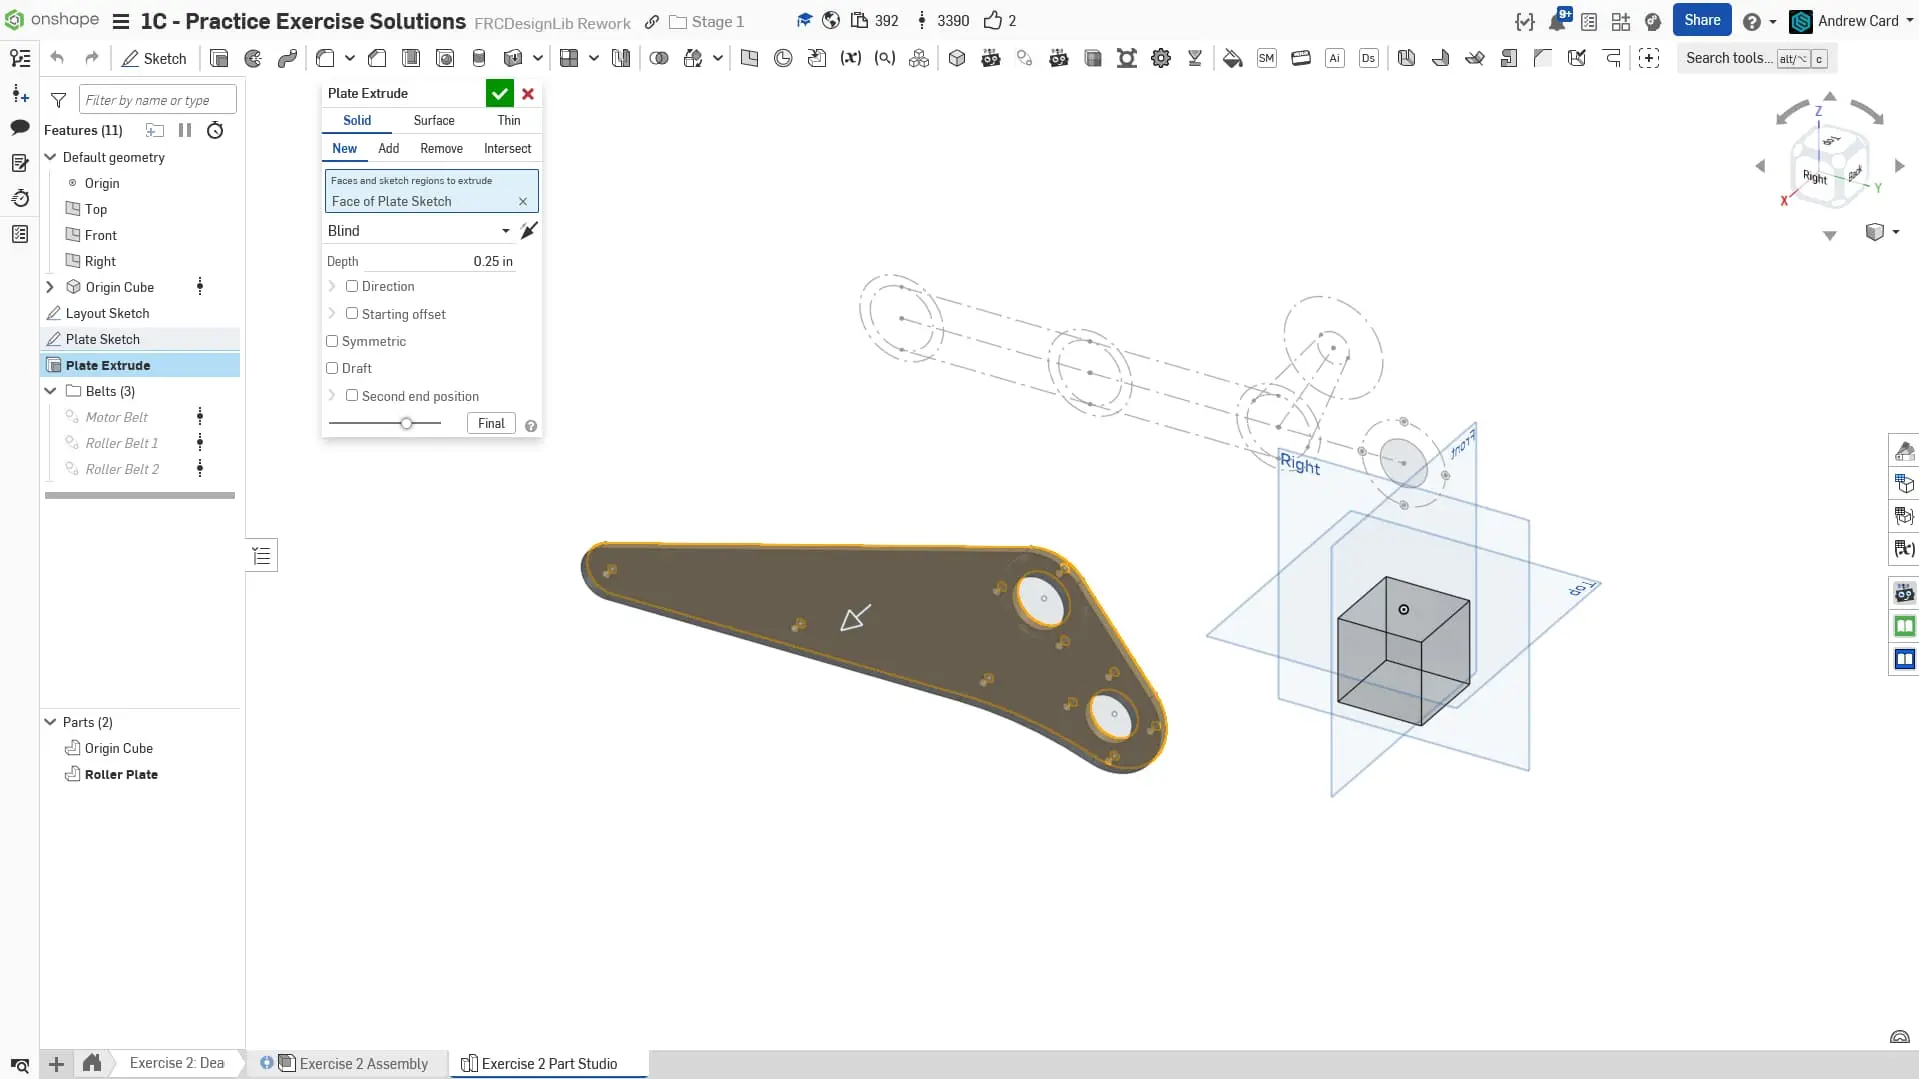1919x1079 pixels.
Task: Click the Sketch tool in the toolbar
Action: [x=154, y=59]
